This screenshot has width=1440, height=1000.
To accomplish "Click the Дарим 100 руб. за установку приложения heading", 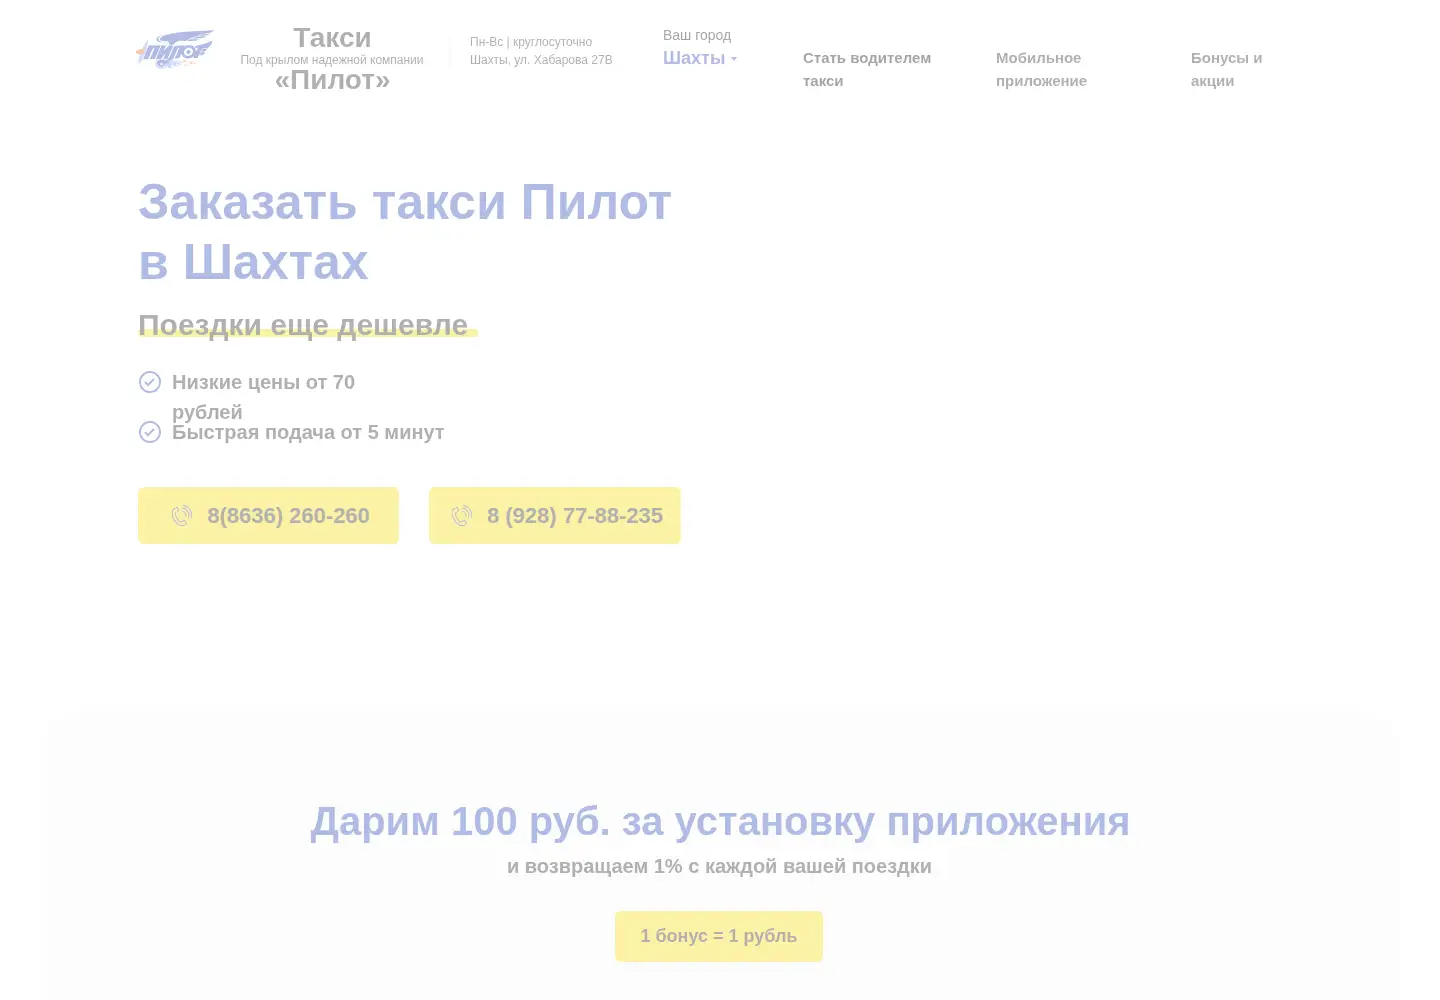I will coord(720,821).
